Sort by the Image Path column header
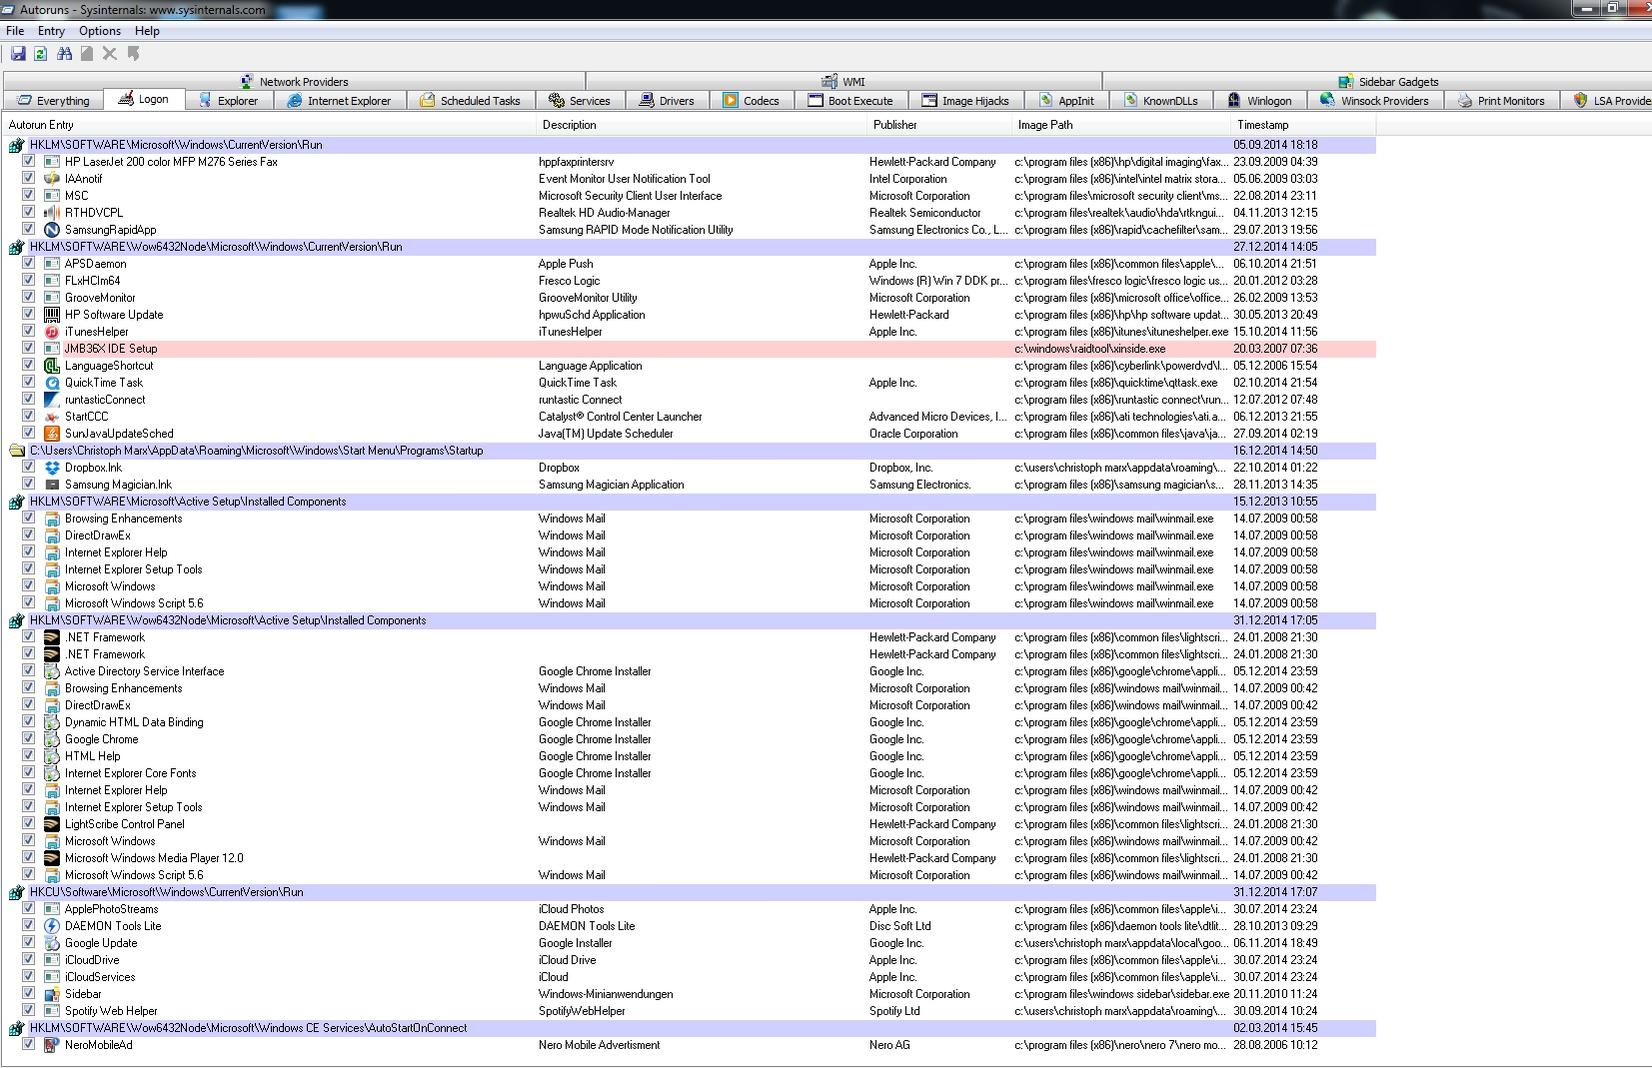 tap(1121, 125)
